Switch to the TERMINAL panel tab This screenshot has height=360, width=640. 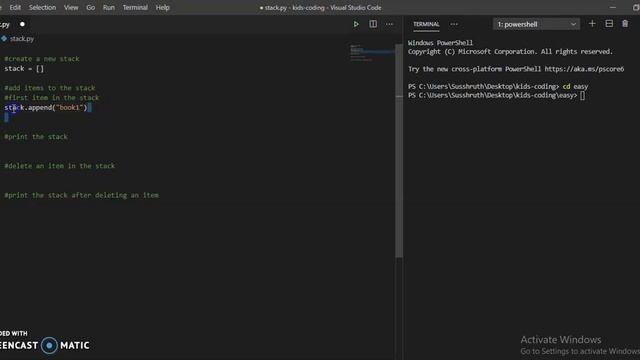[426, 24]
